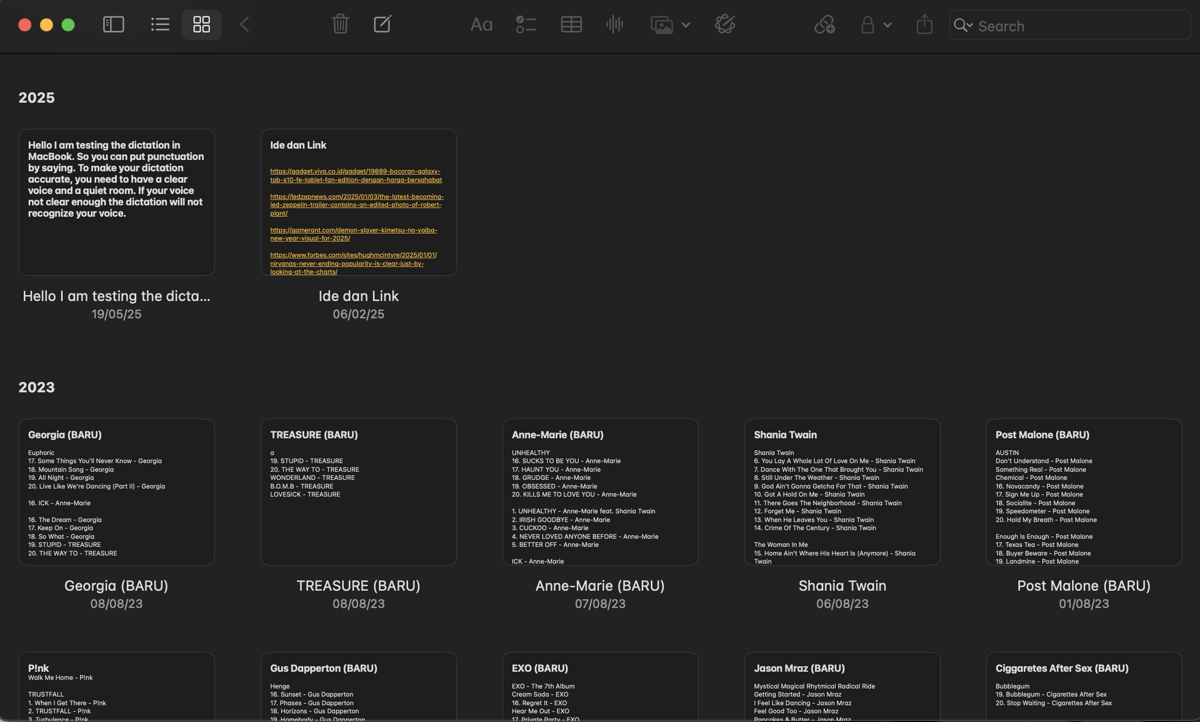
Task: Open search options magnifier dropdown
Action: coord(963,26)
